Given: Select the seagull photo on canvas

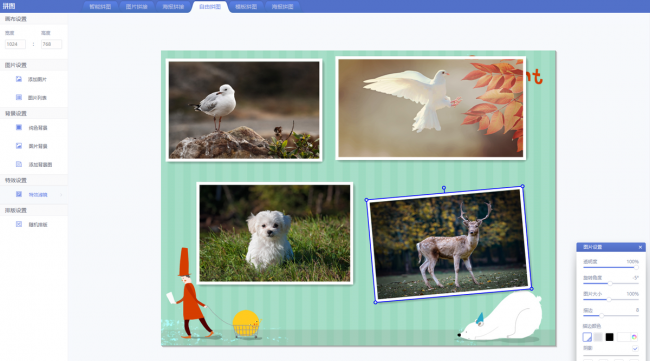Looking at the screenshot, I should point(244,110).
